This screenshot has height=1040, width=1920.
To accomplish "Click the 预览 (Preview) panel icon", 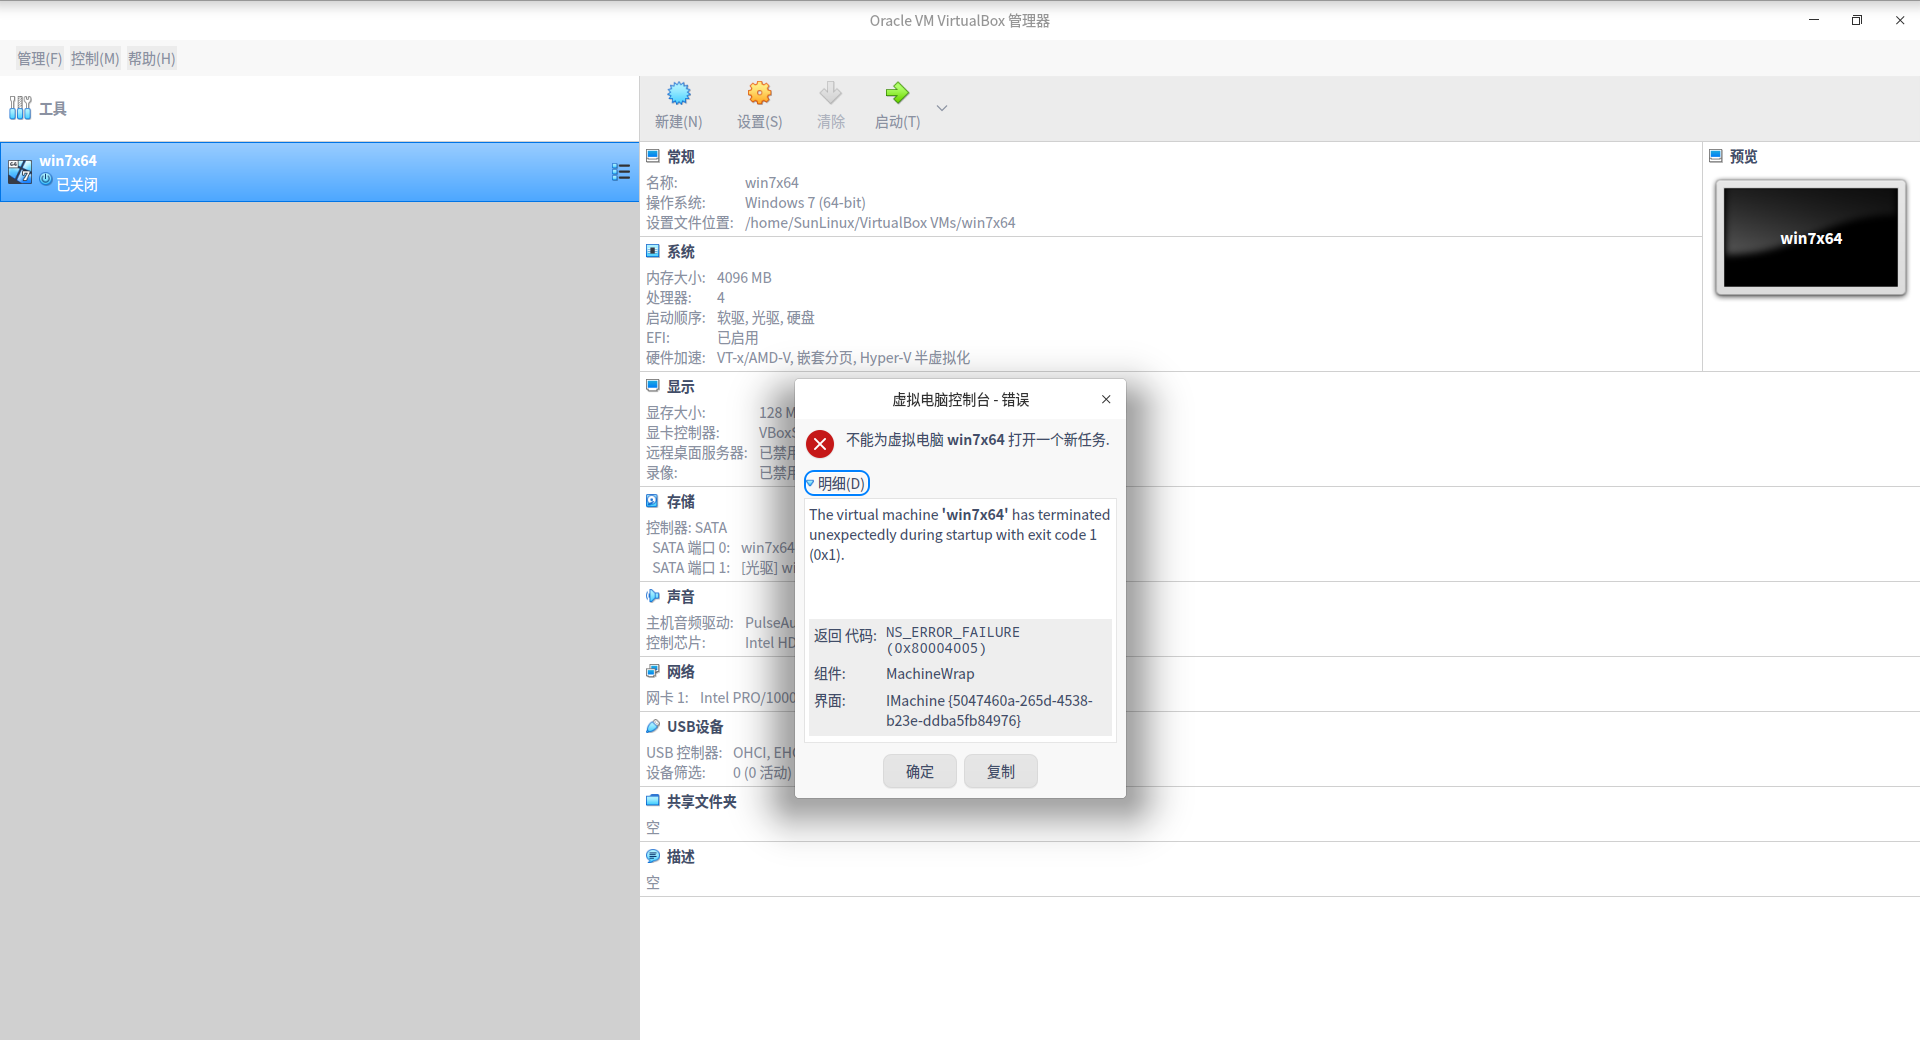I will [x=1716, y=156].
